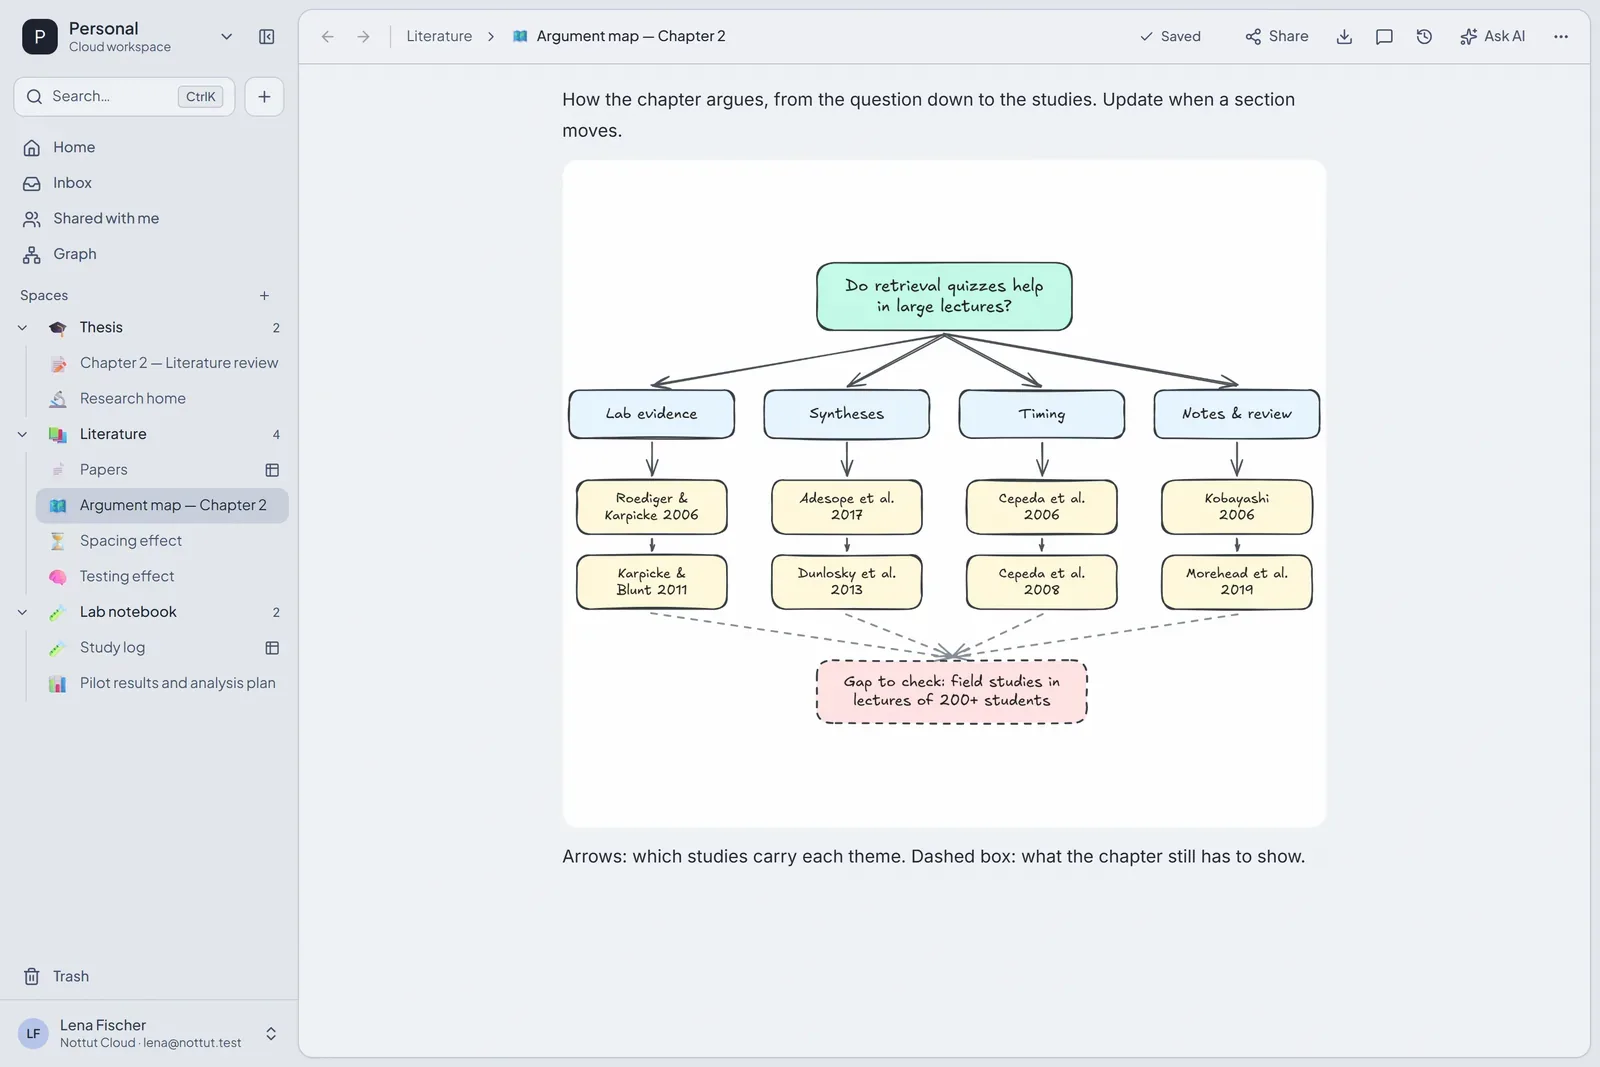Open Pilot results and analysis plan
This screenshot has width=1600, height=1067.
point(162,684)
